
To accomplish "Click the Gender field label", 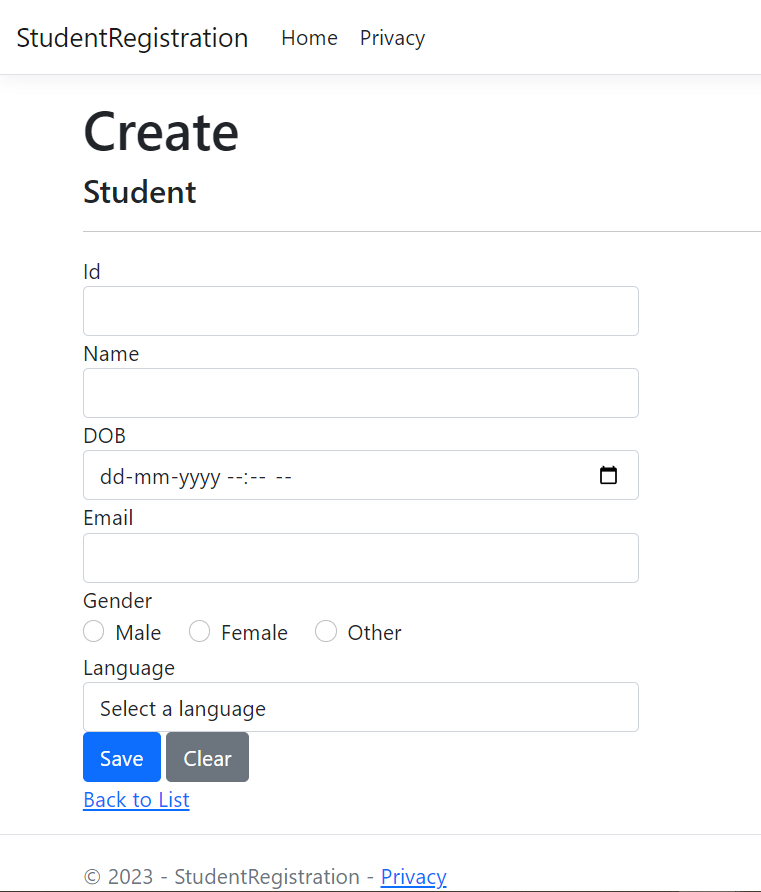I will (117, 601).
